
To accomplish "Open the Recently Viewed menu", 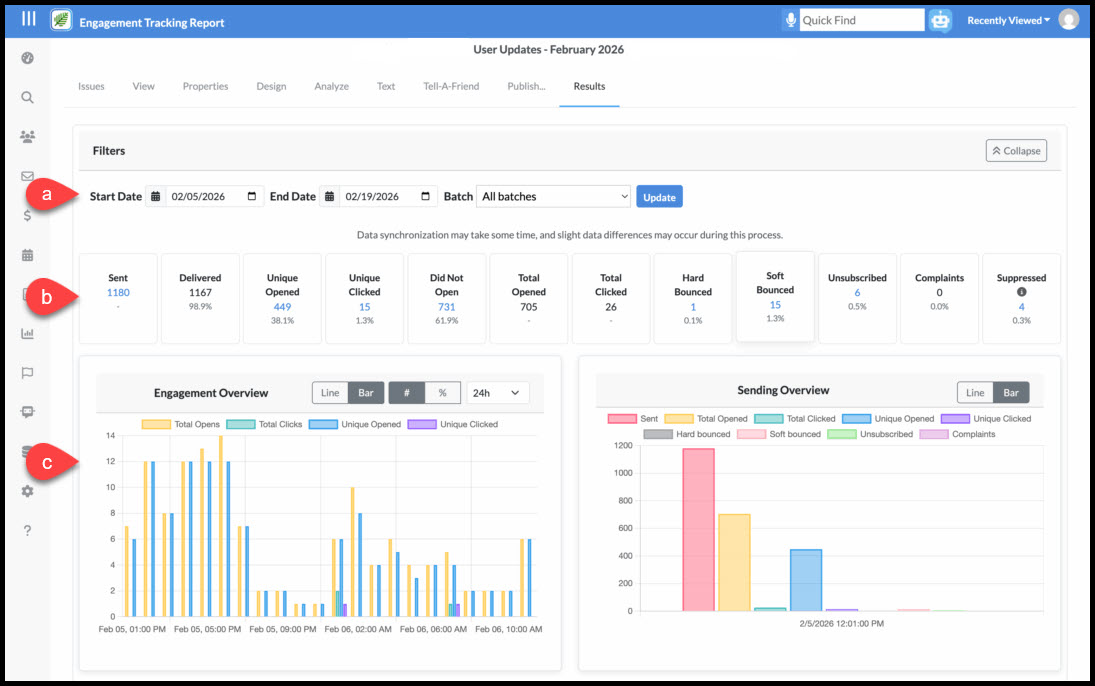I will [1008, 20].
